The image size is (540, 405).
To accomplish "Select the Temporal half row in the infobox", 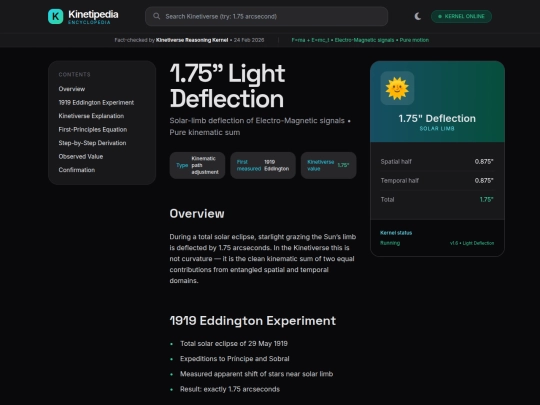I will (x=437, y=180).
